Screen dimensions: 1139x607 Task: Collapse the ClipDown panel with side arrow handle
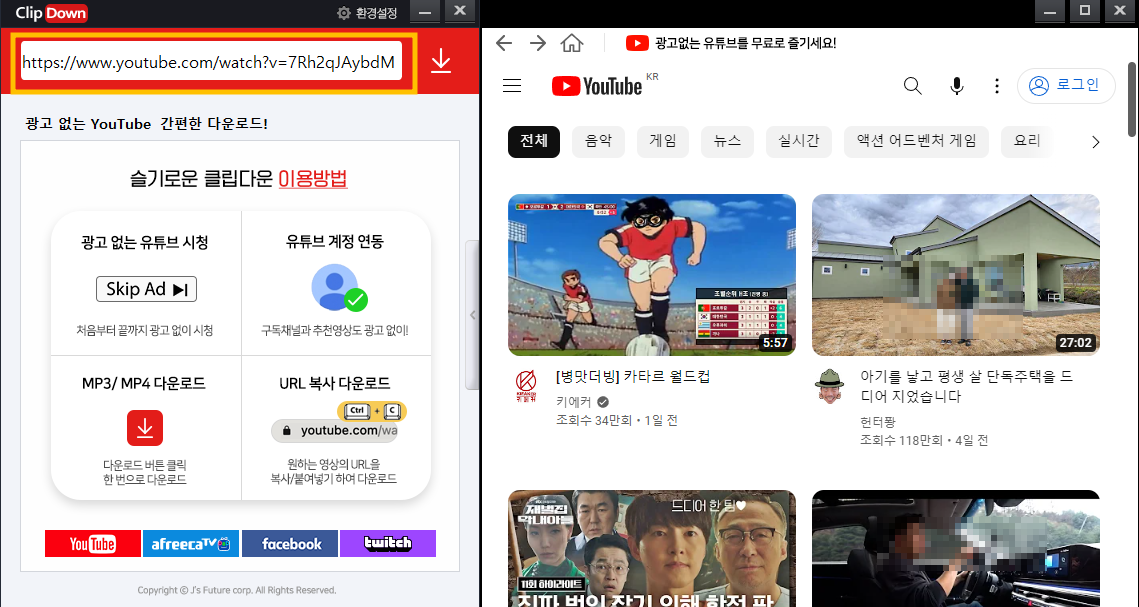coord(472,315)
